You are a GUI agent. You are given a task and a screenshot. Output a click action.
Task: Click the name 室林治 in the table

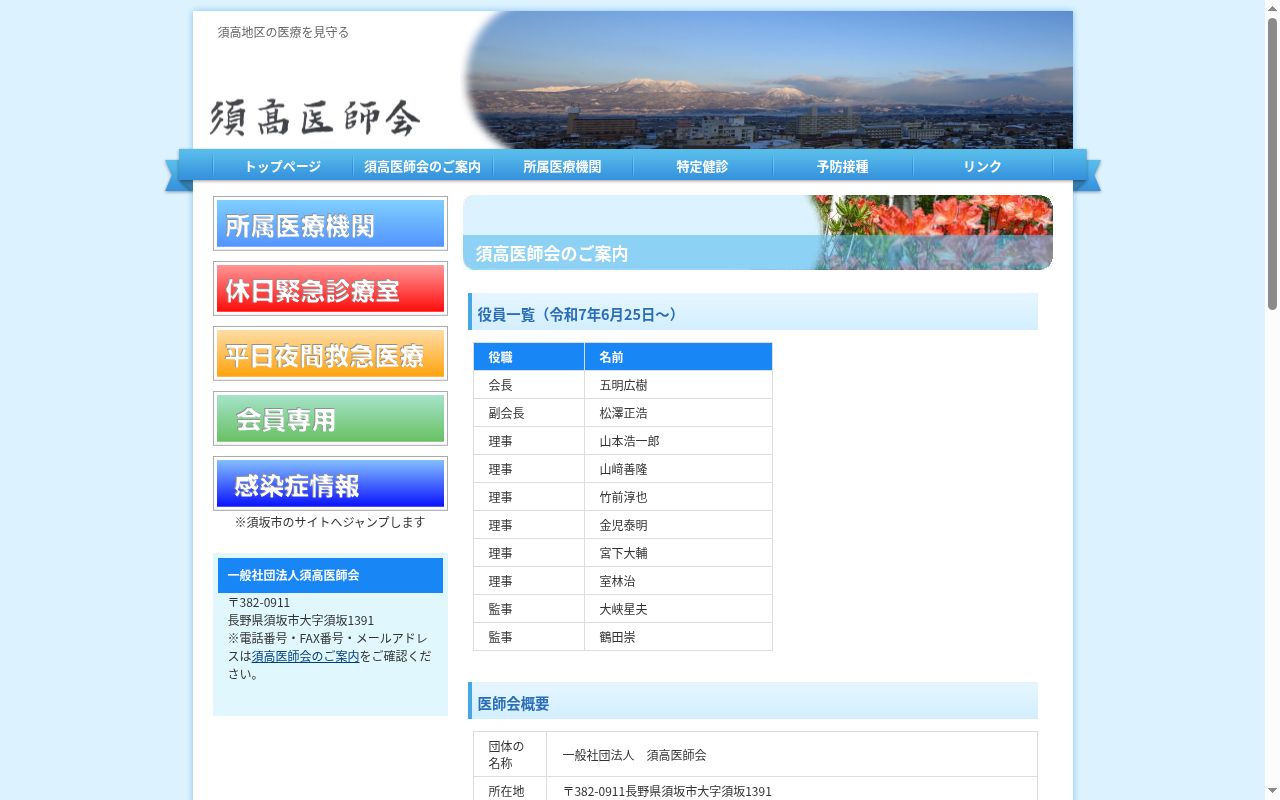tap(618, 581)
